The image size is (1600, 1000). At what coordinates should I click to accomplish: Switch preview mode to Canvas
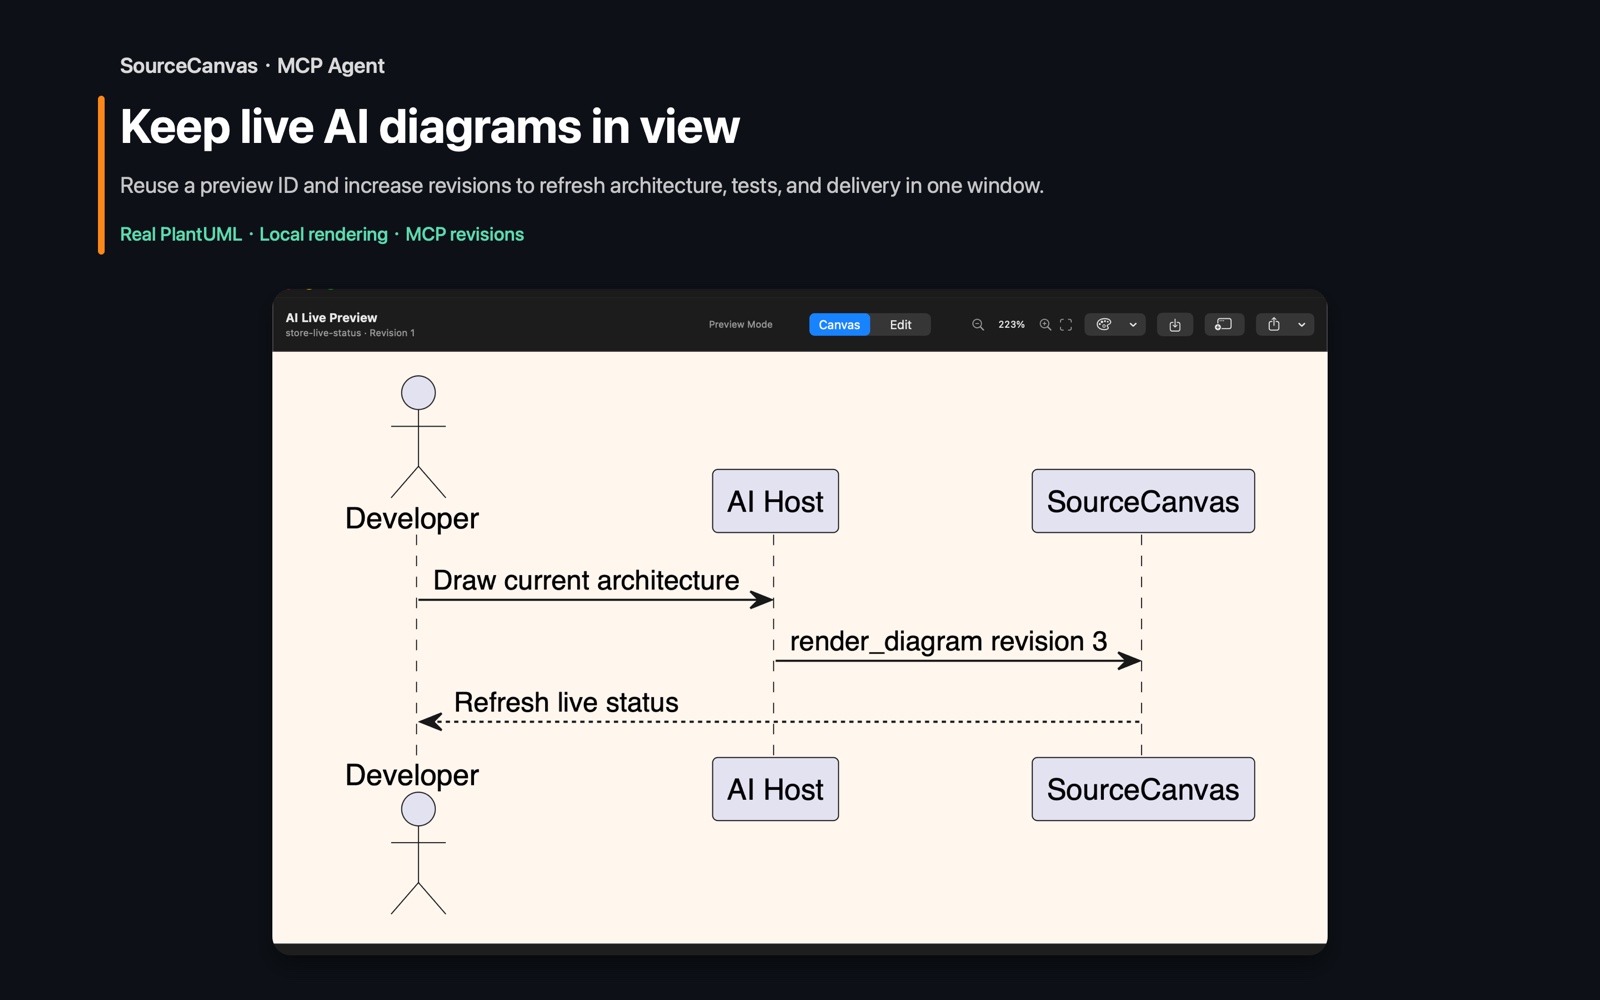coord(839,325)
